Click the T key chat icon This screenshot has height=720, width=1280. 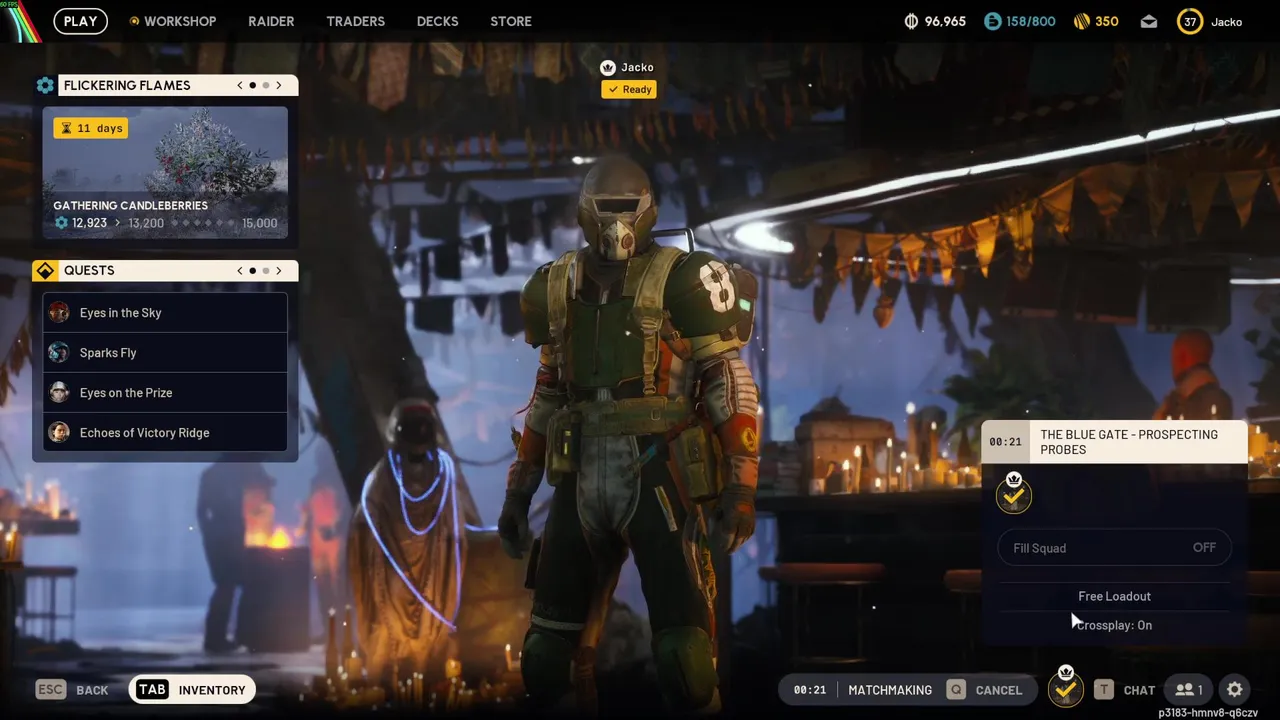pyautogui.click(x=1104, y=689)
